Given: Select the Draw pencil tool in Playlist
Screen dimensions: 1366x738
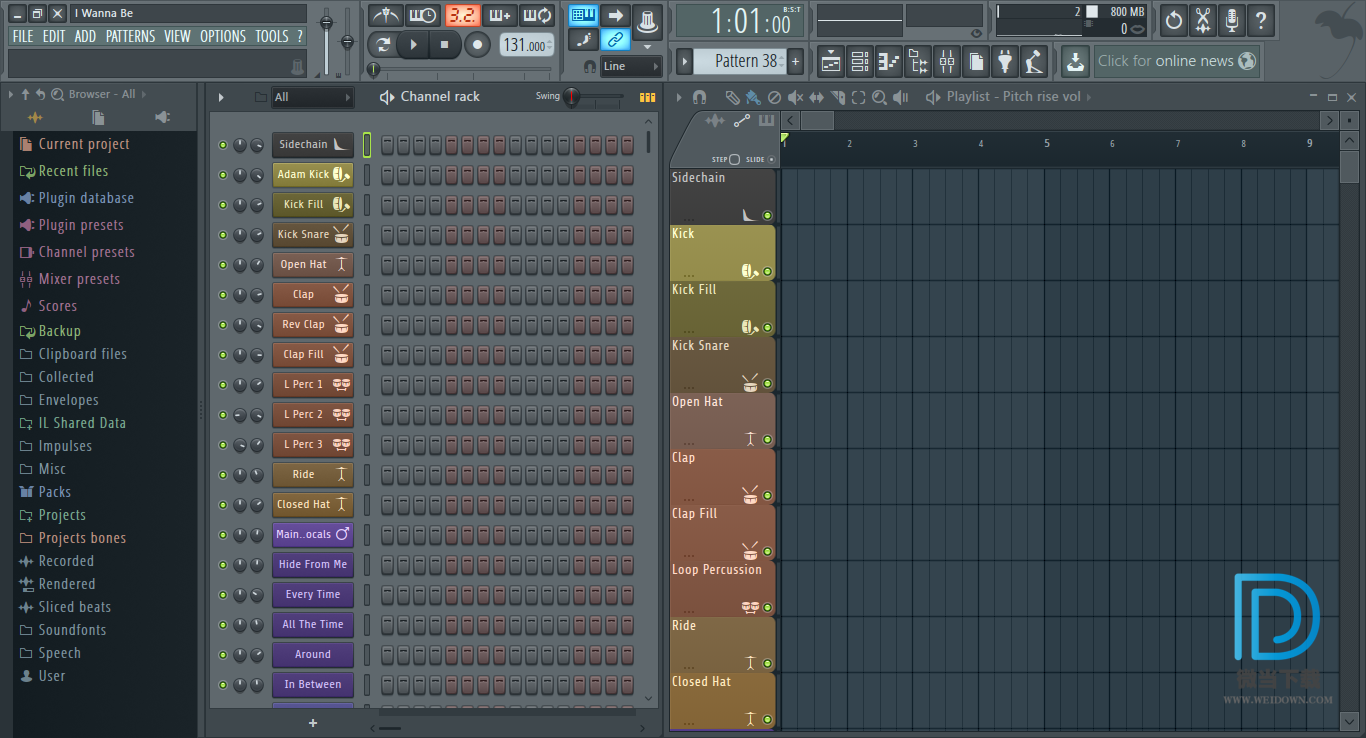Looking at the screenshot, I should pos(732,97).
